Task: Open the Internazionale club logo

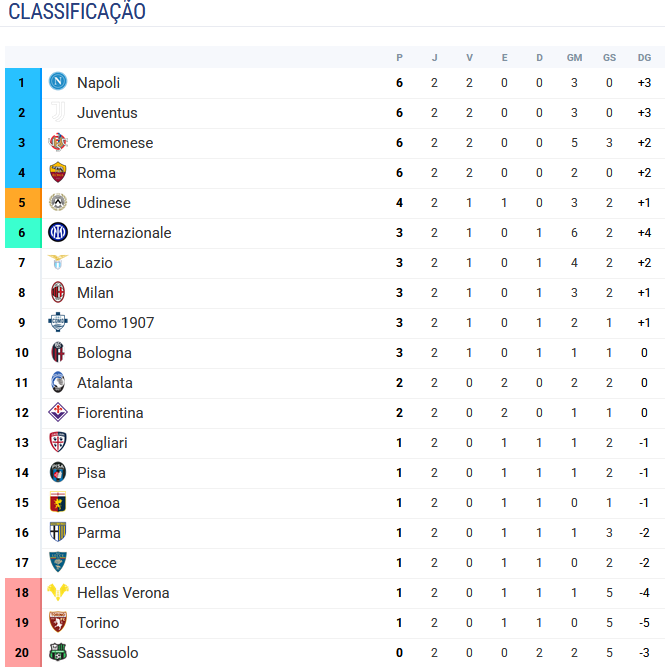Action: pos(58,232)
